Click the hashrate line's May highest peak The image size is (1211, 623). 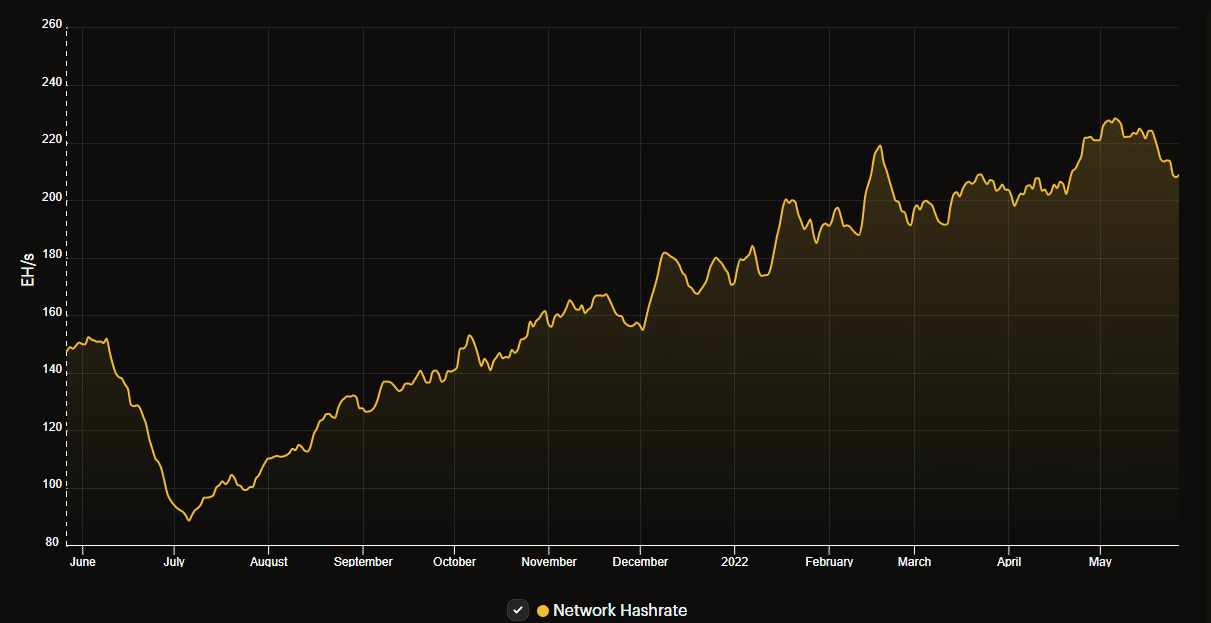1116,119
